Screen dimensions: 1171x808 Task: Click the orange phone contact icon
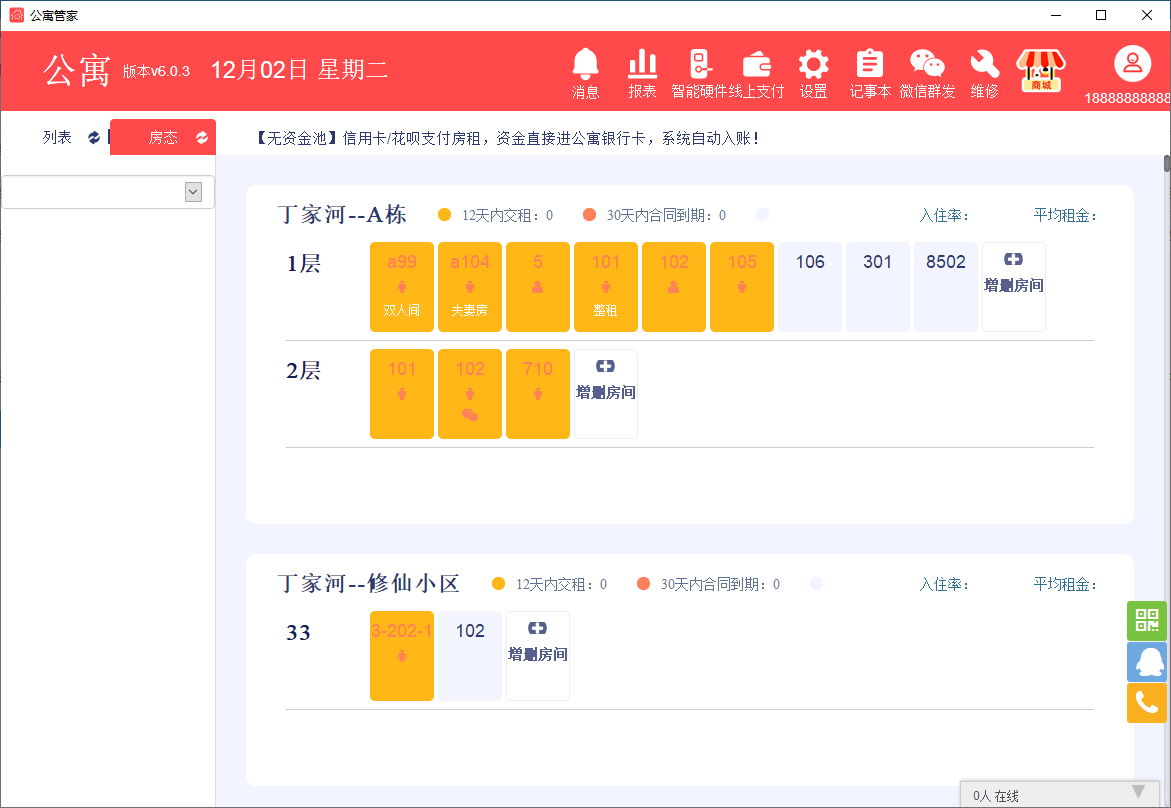(1146, 703)
